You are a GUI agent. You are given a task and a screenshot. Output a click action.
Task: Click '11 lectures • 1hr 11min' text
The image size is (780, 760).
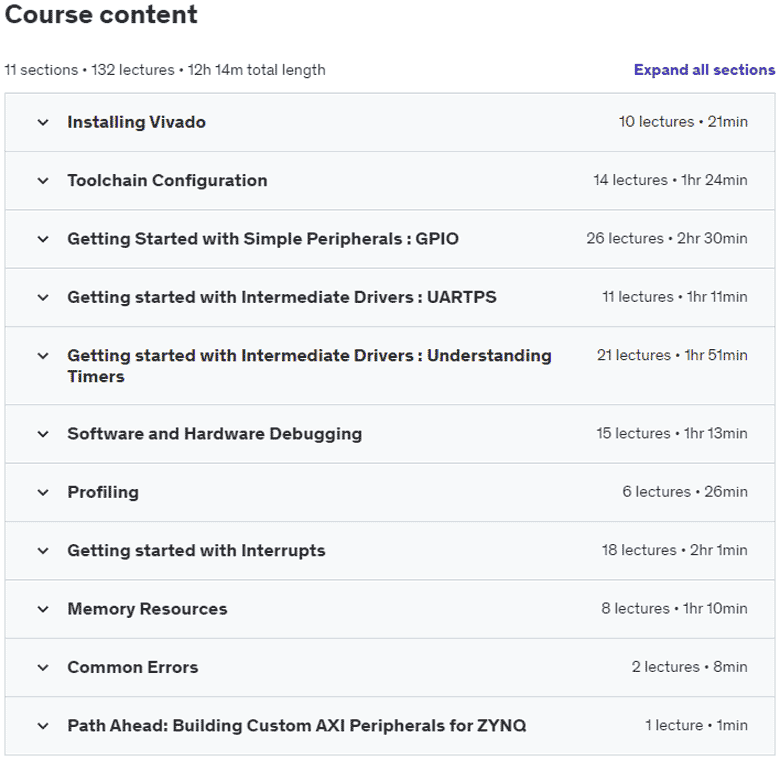click(675, 296)
